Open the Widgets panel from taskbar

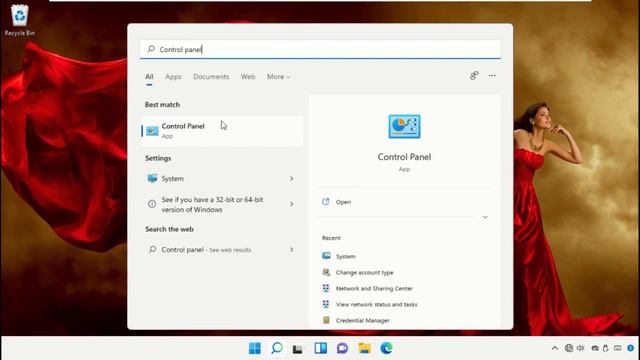click(x=320, y=348)
